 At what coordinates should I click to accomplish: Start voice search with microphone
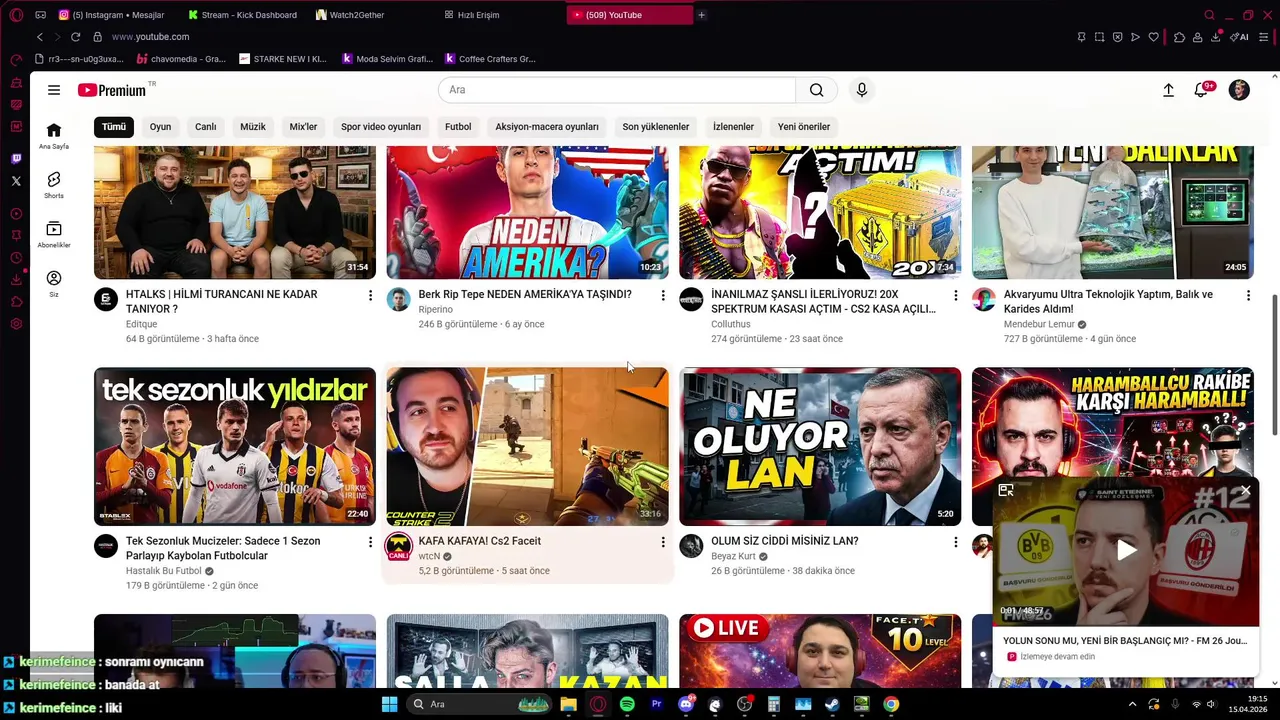point(862,90)
